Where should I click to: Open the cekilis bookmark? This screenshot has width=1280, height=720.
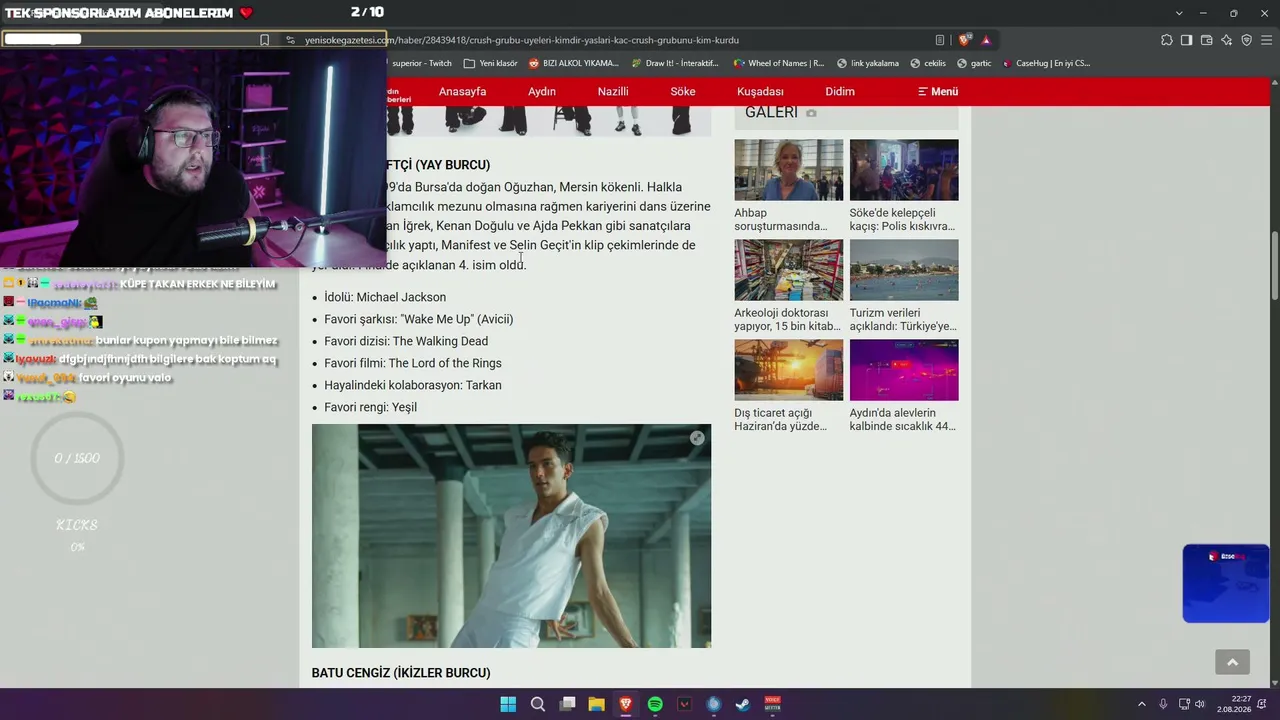(928, 63)
